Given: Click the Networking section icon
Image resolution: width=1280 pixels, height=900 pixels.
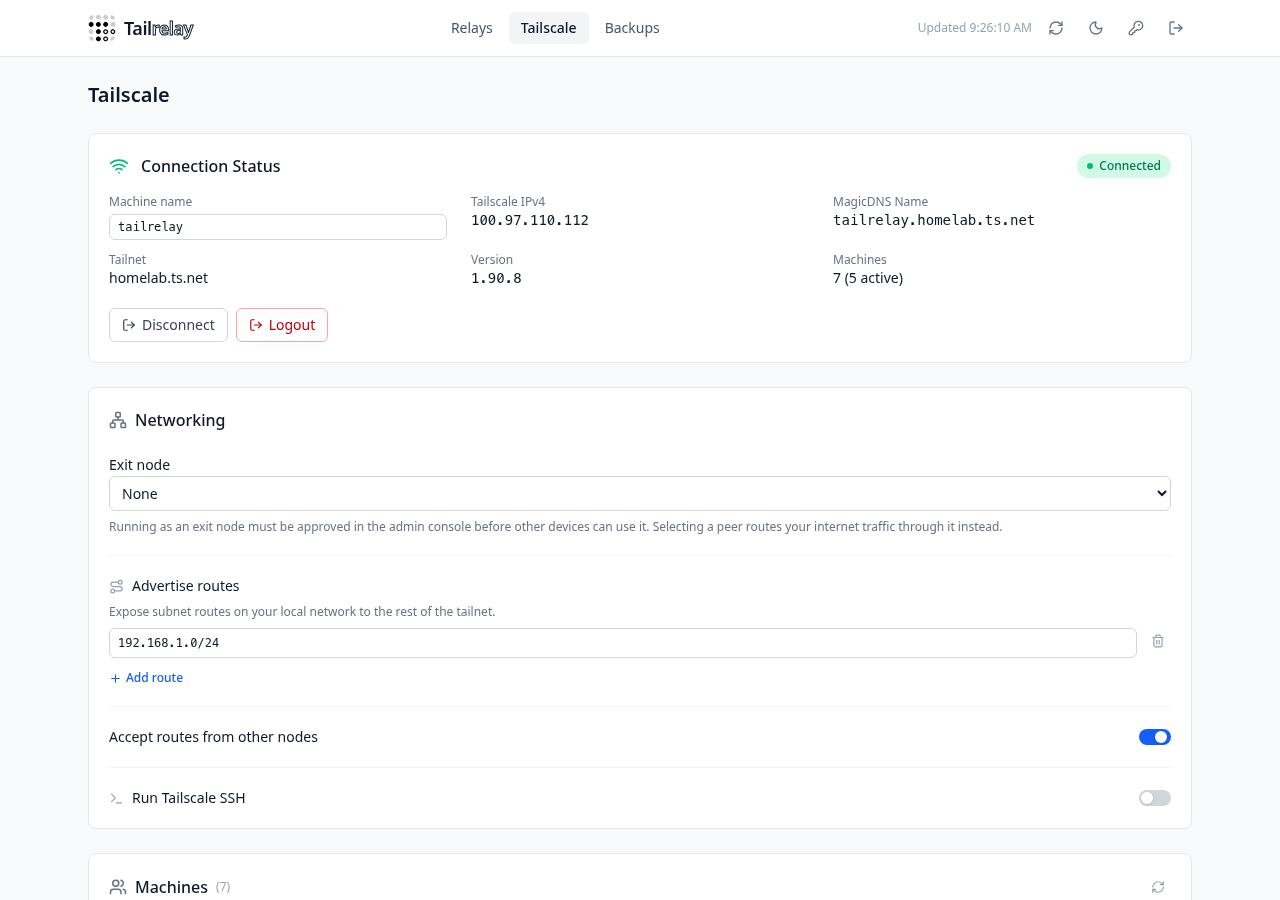Looking at the screenshot, I should click(118, 420).
